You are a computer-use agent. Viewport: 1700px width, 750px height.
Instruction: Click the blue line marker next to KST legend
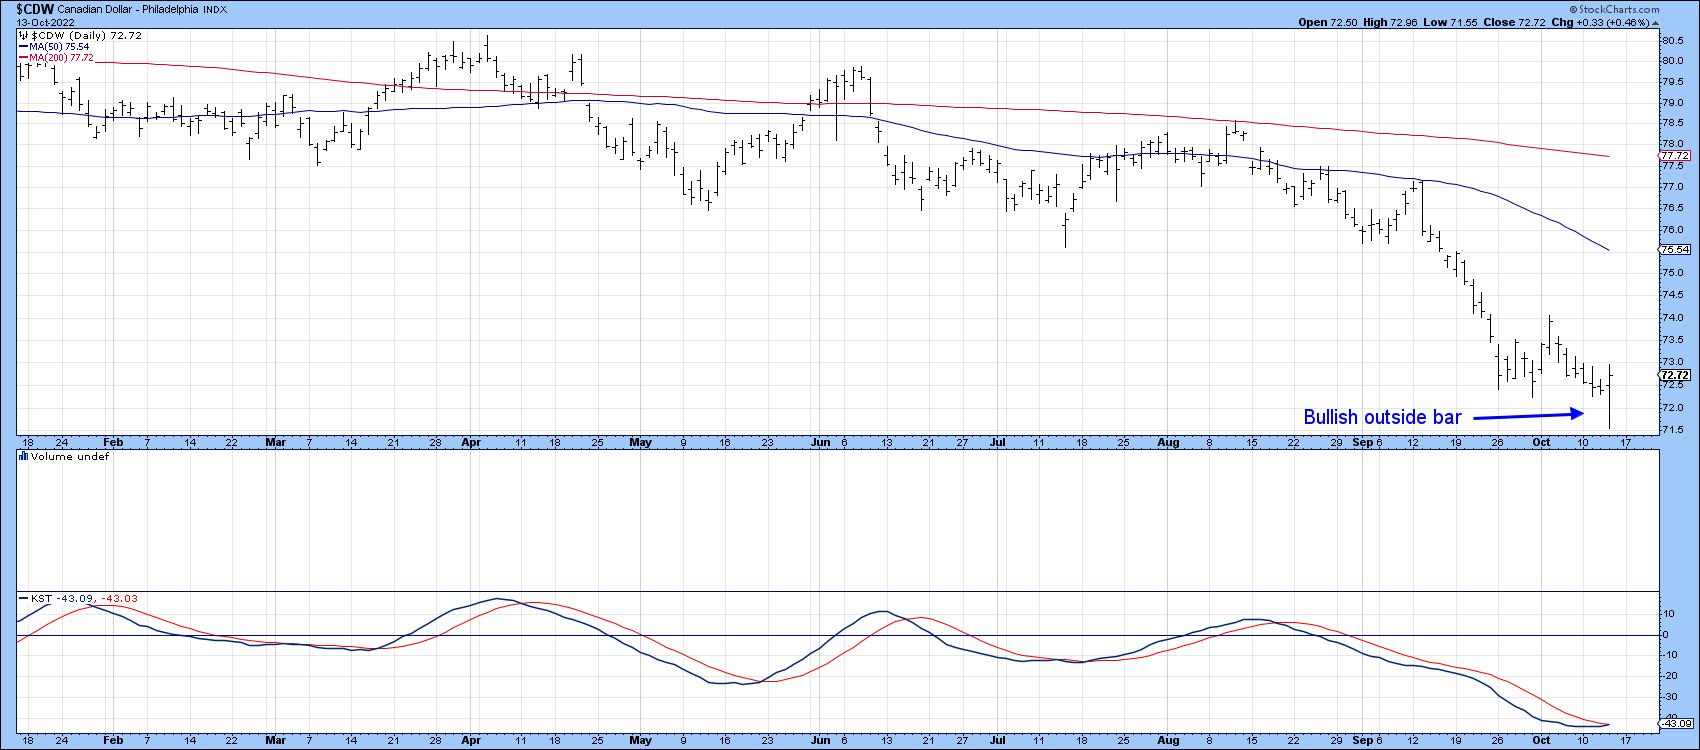pos(23,598)
